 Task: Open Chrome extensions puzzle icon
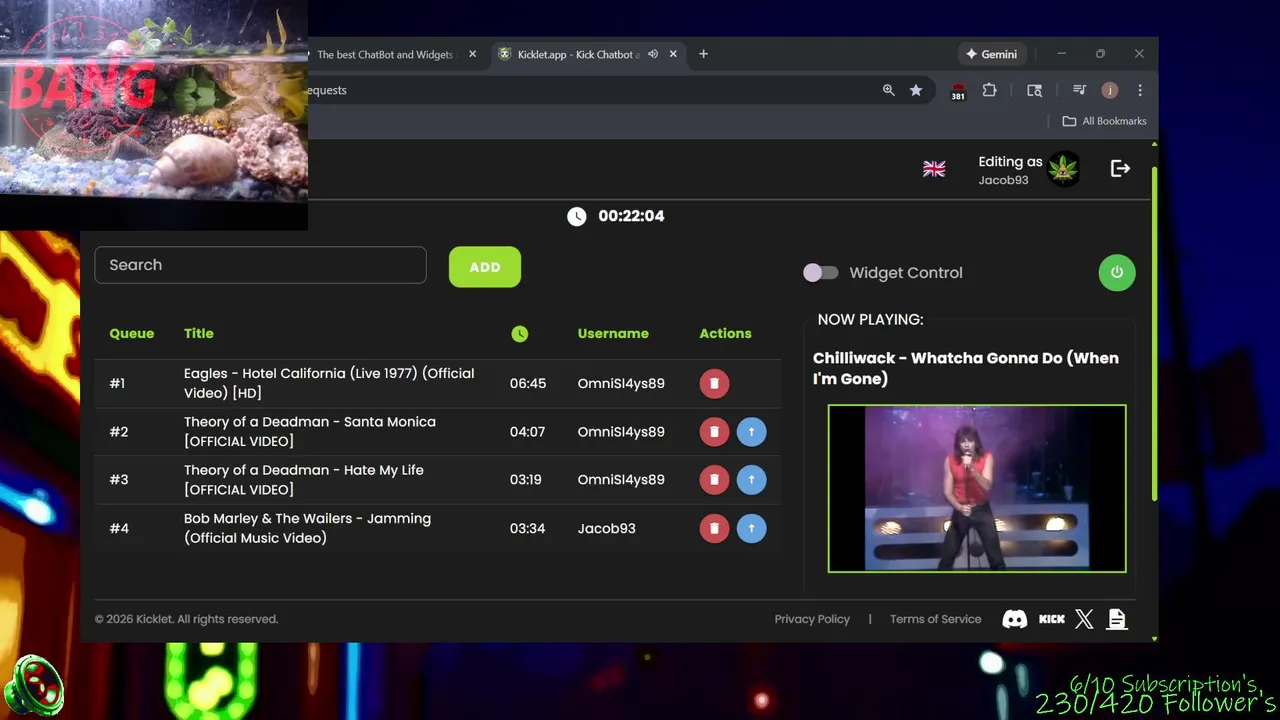pyautogui.click(x=989, y=90)
